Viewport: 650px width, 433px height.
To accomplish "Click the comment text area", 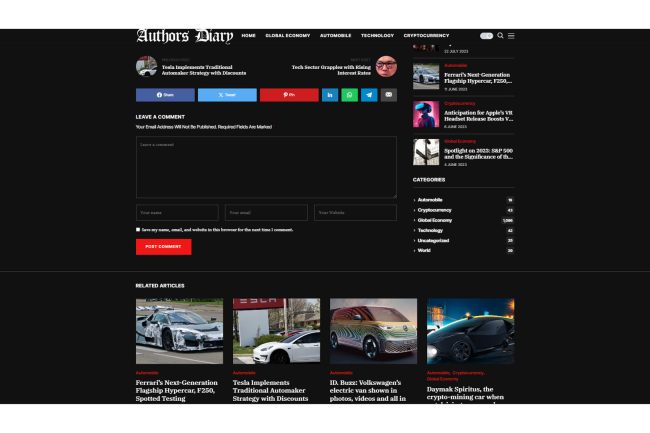I will coord(266,167).
